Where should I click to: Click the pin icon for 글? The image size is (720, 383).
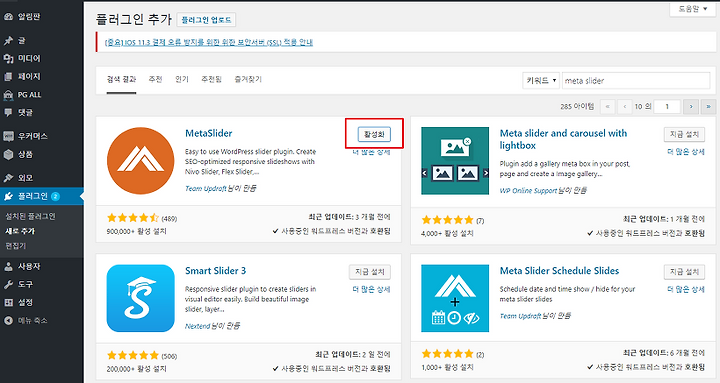(x=8, y=41)
